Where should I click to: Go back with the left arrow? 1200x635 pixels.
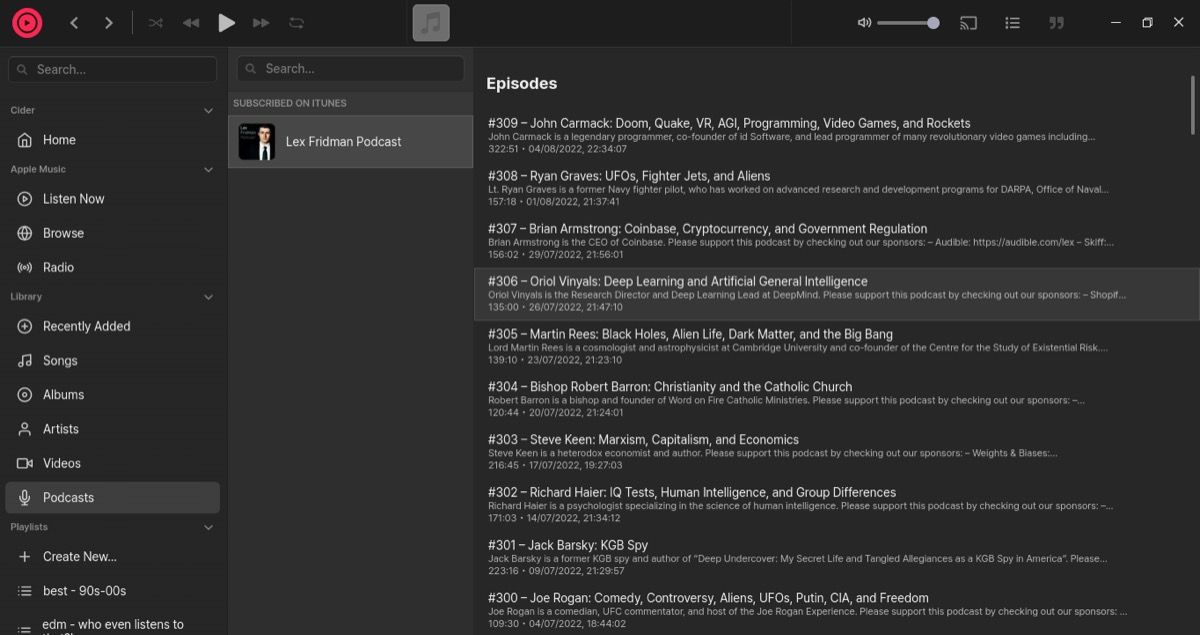[x=74, y=23]
